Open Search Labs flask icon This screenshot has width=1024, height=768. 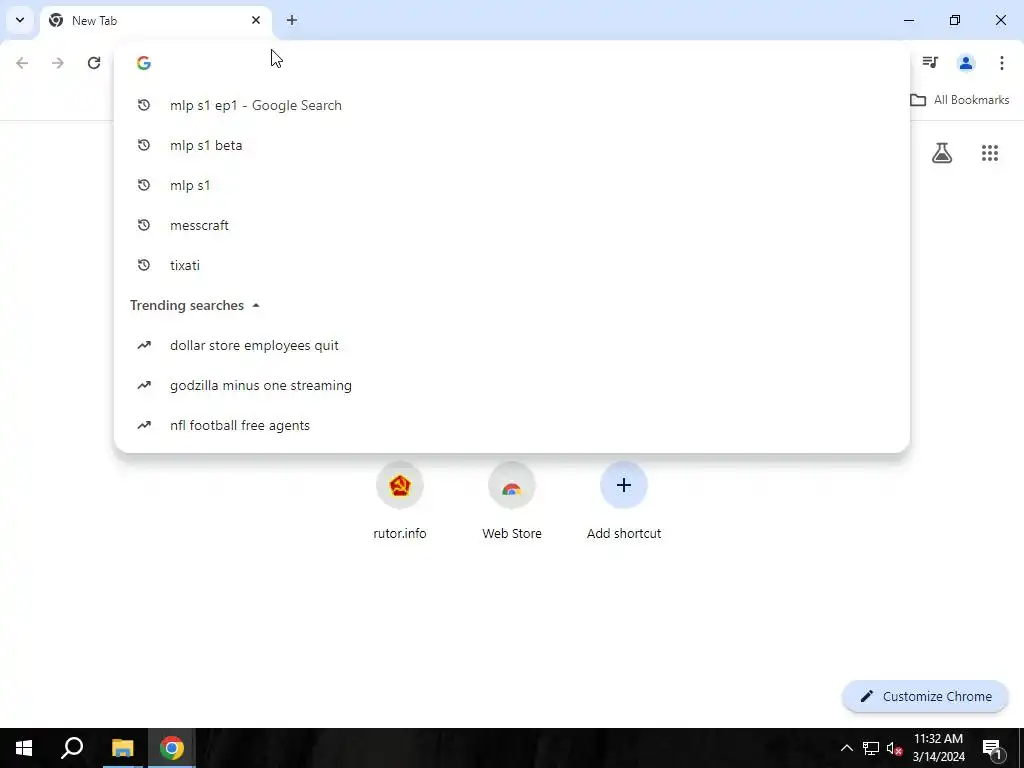click(942, 153)
